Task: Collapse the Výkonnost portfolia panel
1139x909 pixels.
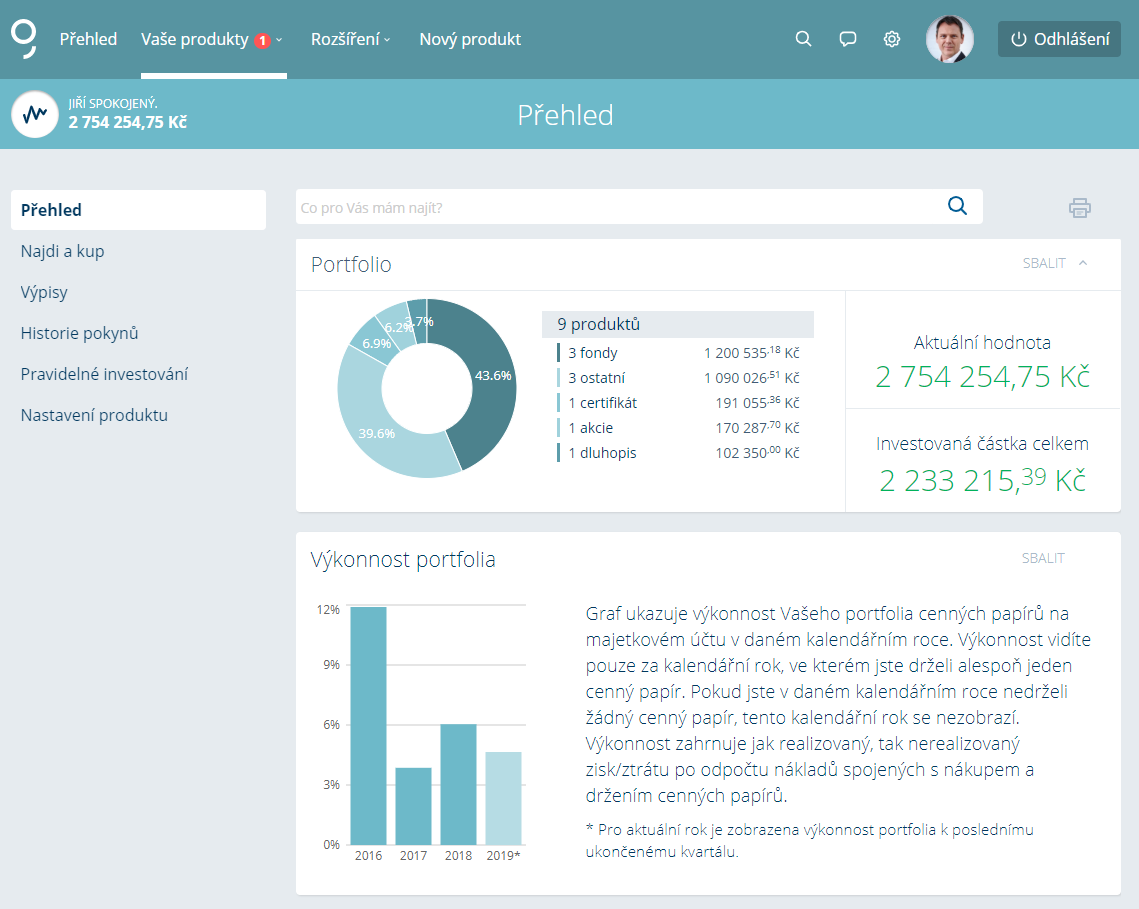Action: (1043, 558)
